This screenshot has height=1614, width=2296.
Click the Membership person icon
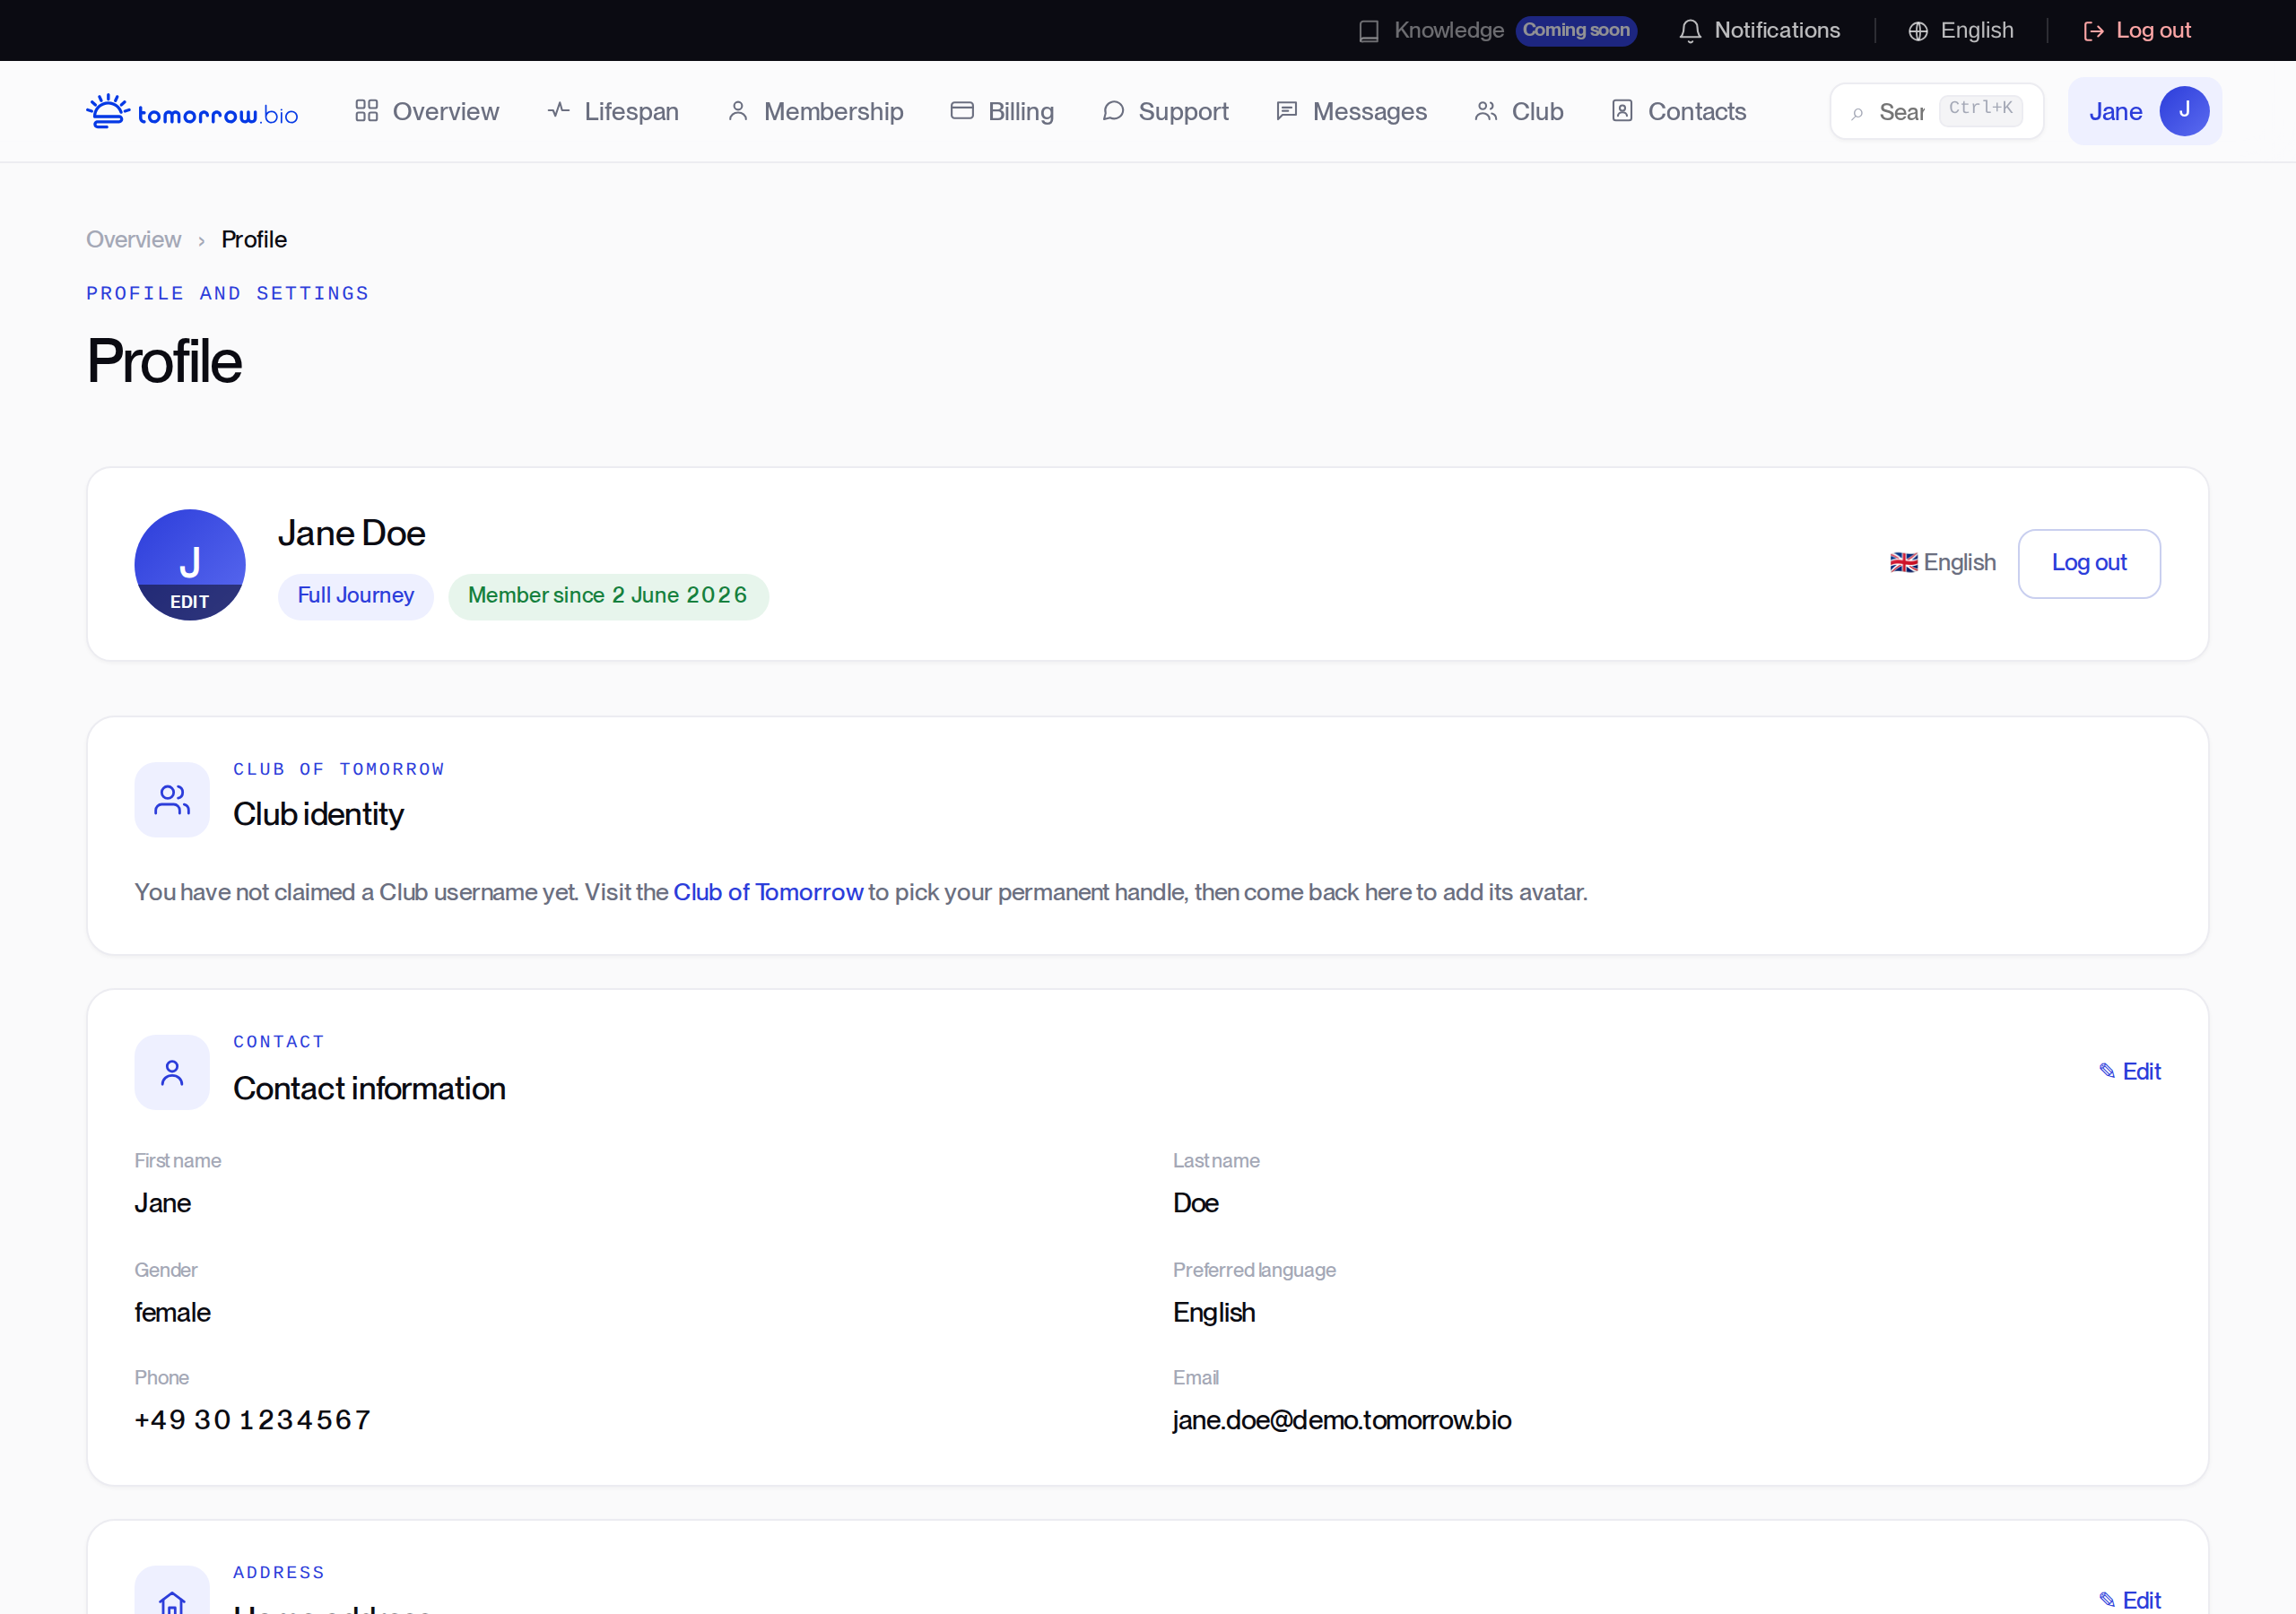click(738, 111)
